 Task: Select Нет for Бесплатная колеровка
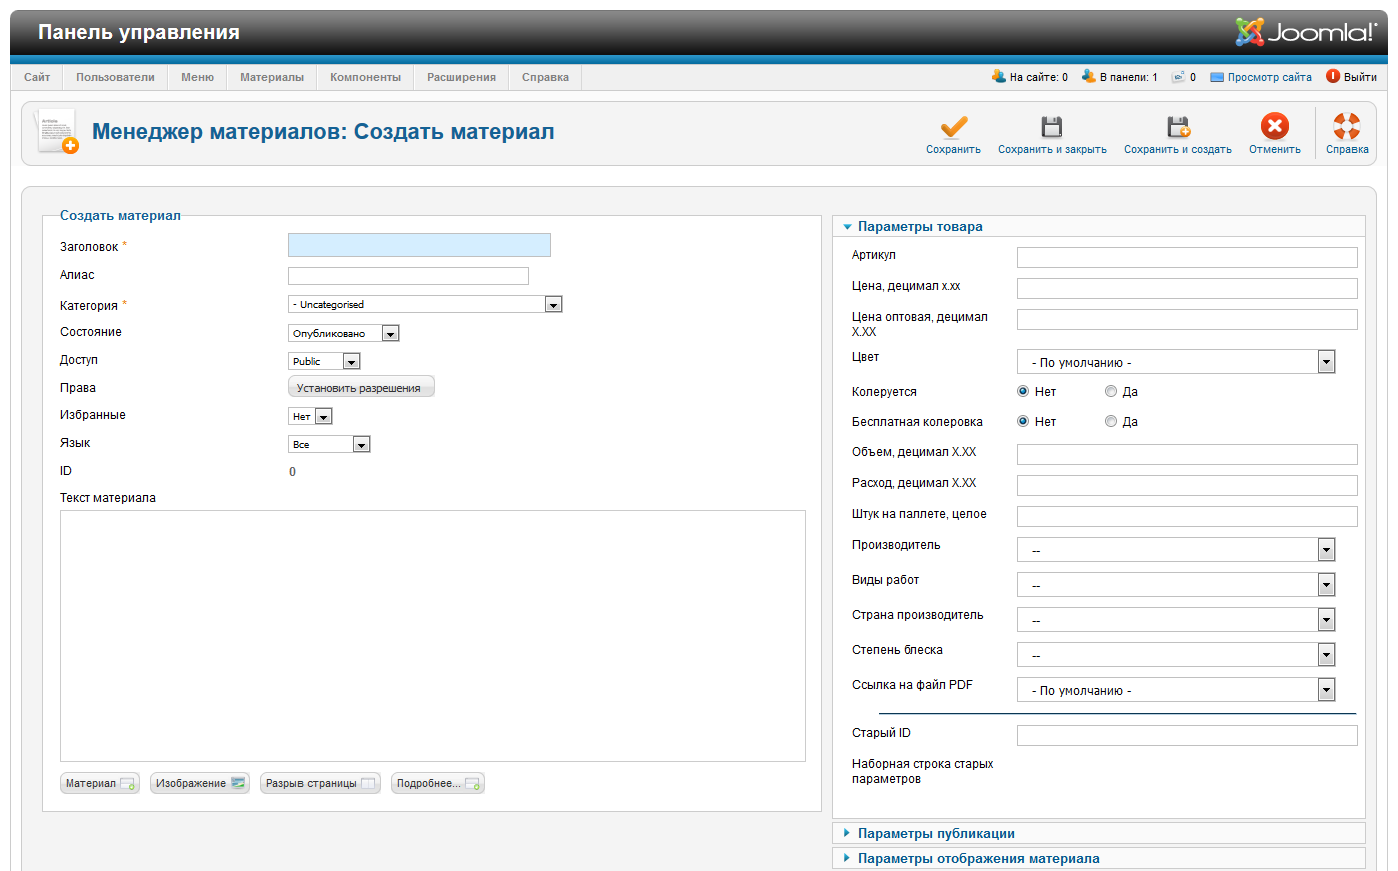pos(1023,422)
